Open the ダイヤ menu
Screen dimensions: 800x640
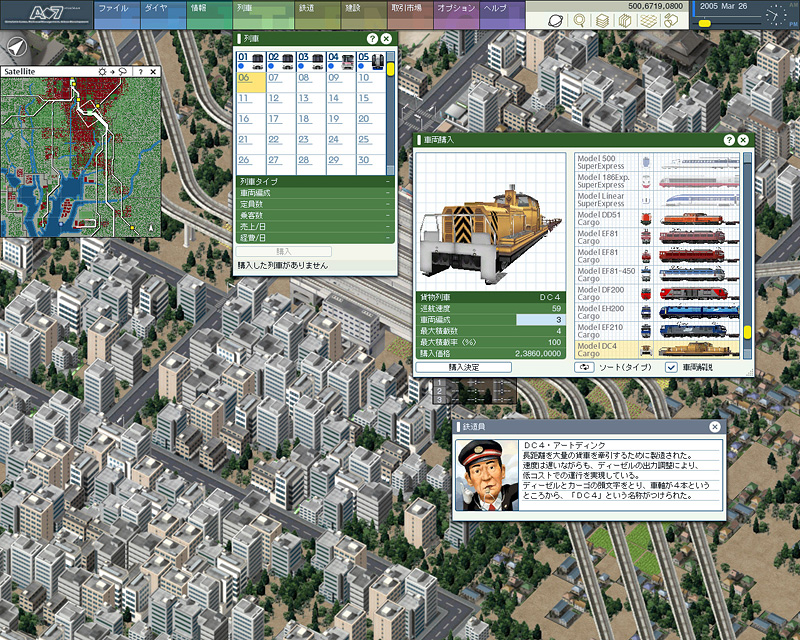[x=163, y=15]
